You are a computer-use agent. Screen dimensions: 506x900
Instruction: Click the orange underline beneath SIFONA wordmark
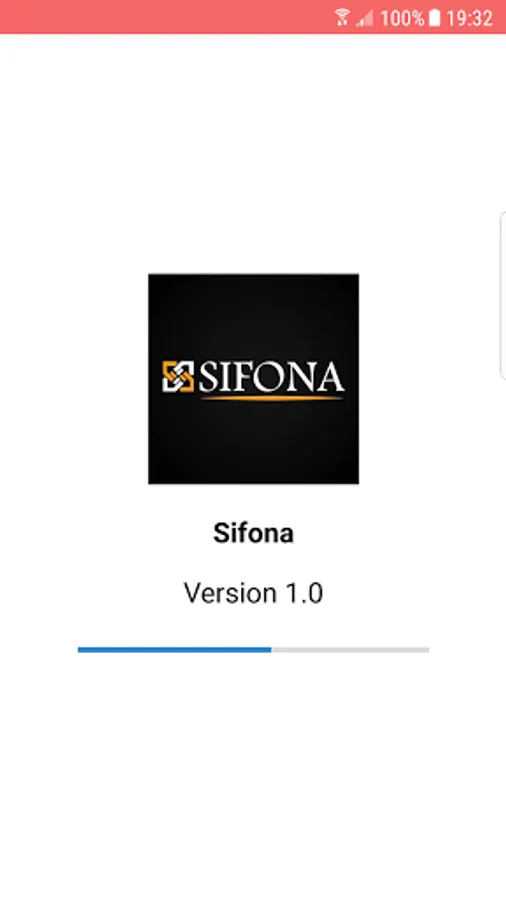(x=273, y=397)
